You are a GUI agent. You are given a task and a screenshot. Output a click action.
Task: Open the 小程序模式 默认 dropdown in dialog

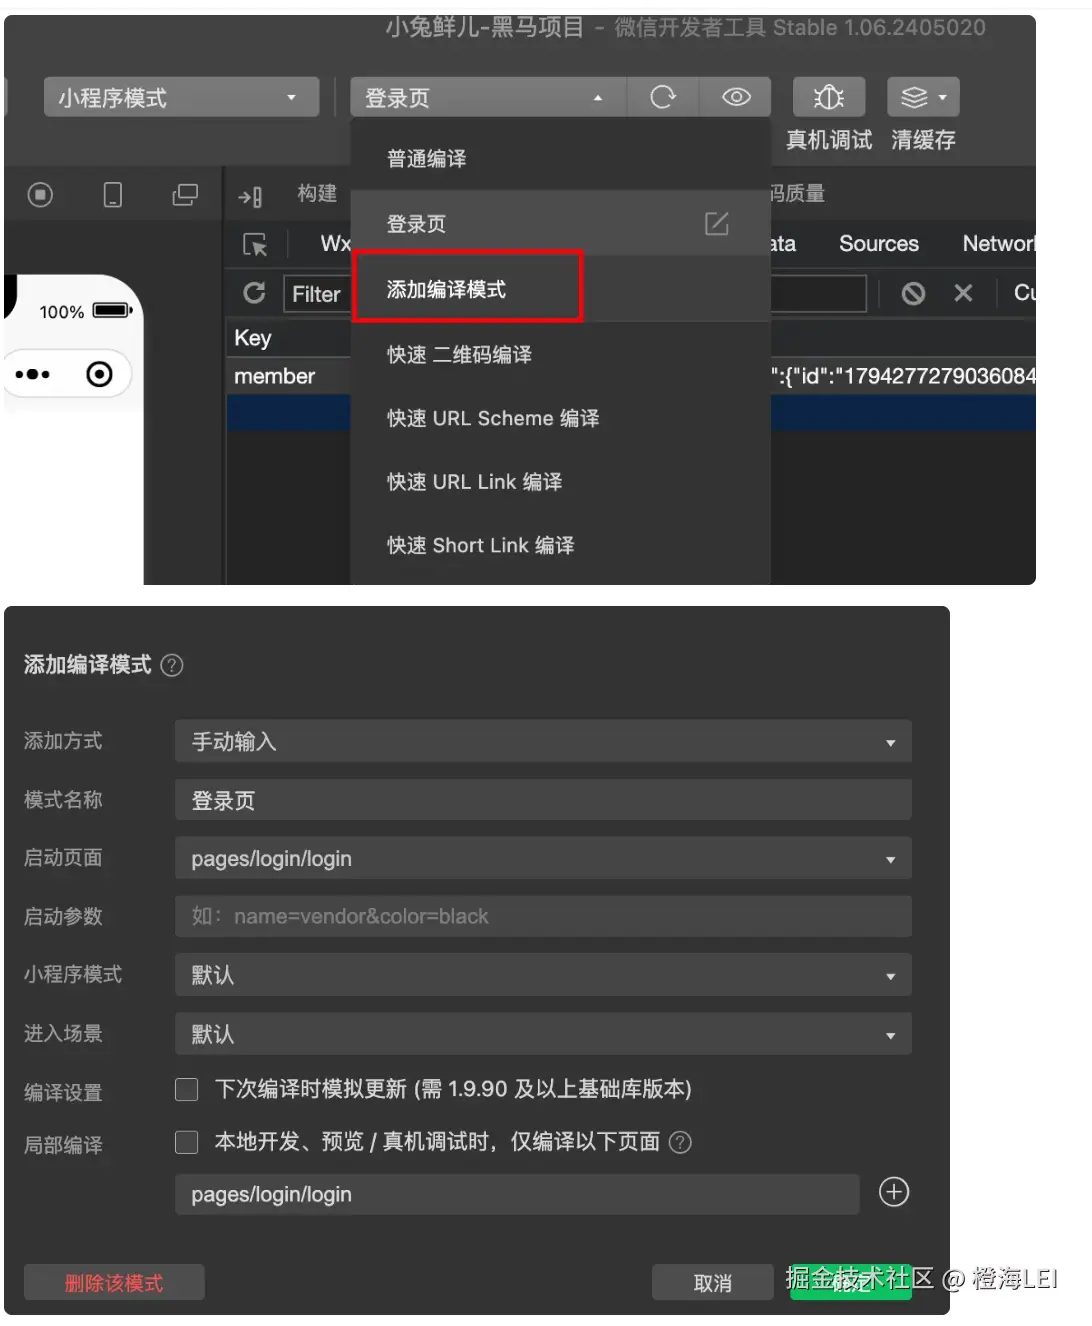click(543, 975)
